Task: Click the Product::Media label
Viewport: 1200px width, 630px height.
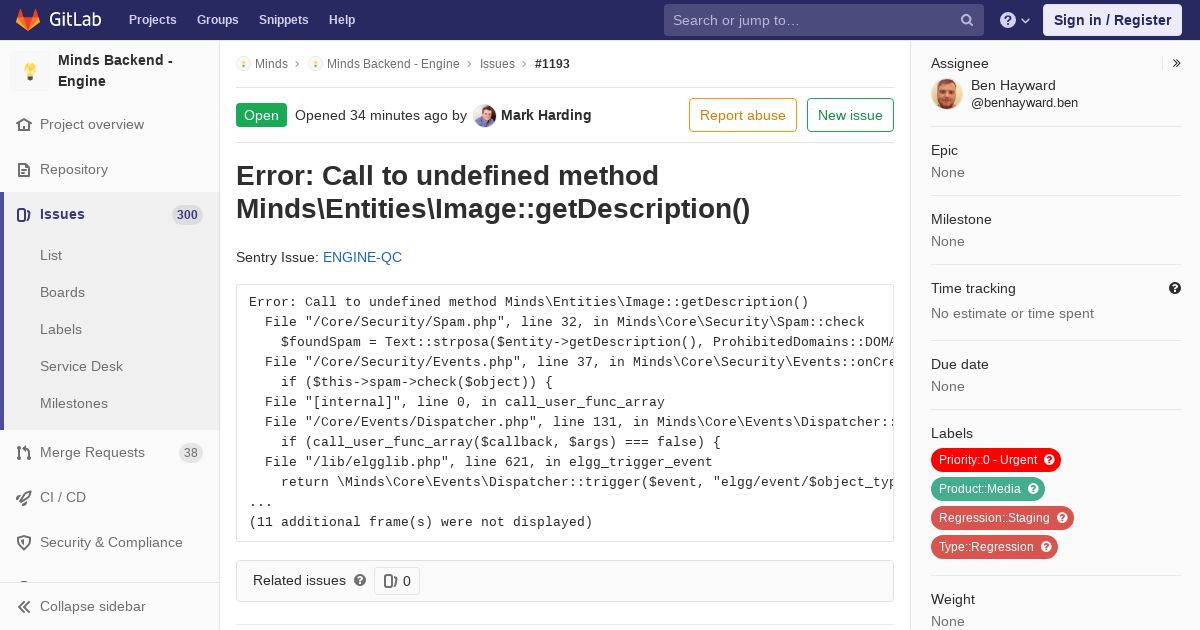Action: (988, 489)
